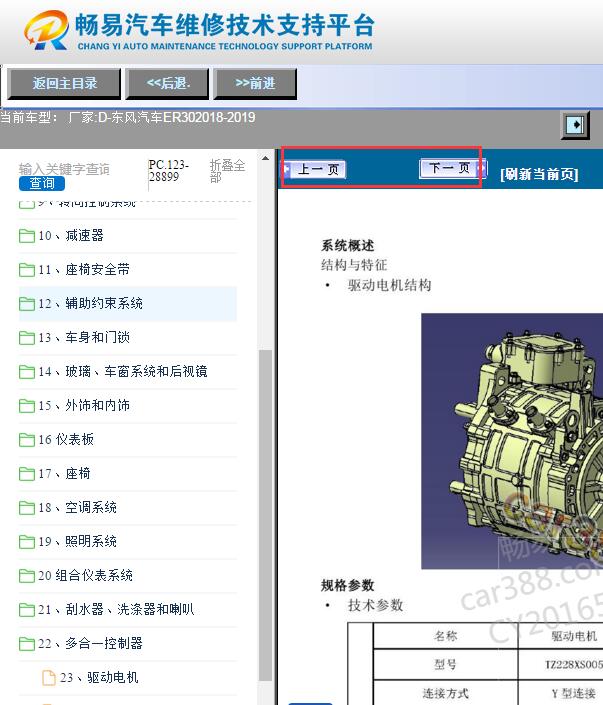Go back with the <<后退 button

point(167,84)
